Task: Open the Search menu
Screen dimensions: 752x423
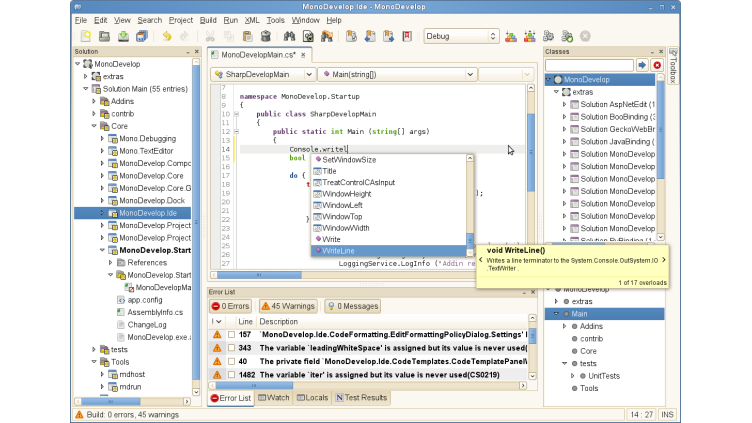Action: (x=150, y=20)
